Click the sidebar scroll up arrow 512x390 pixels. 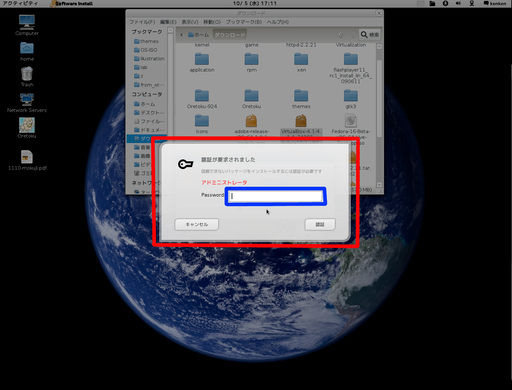point(170,30)
